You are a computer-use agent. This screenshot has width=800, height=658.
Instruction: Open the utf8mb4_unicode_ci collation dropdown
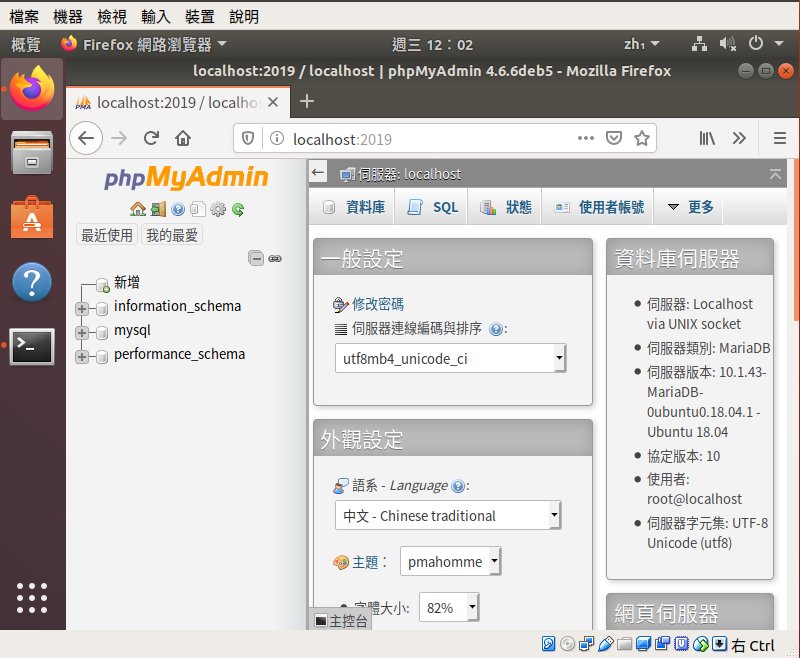pos(451,358)
